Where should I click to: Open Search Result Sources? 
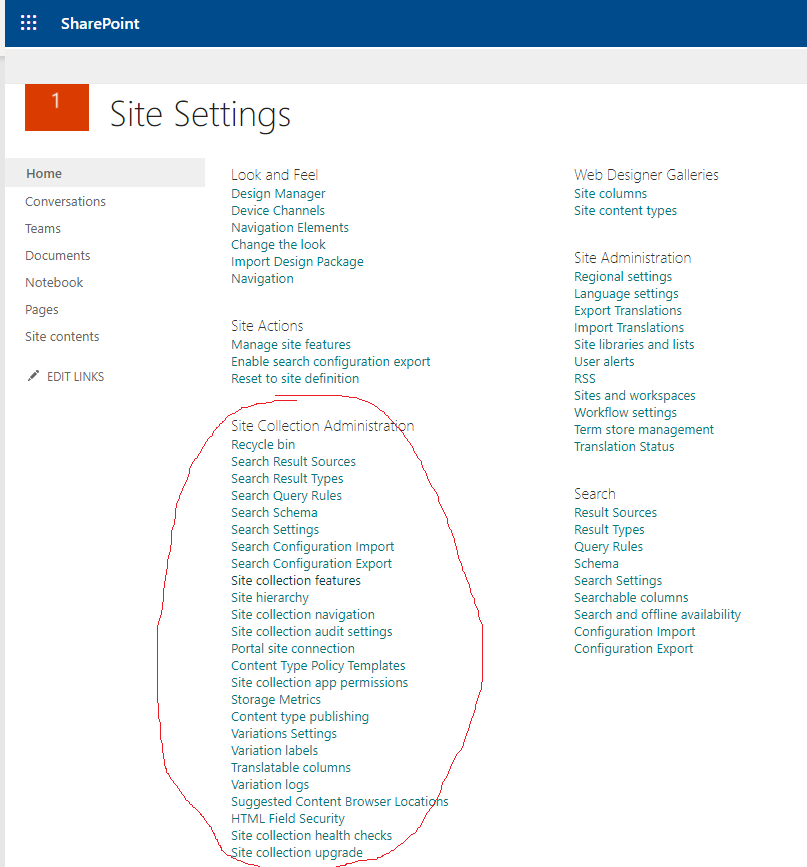coord(293,462)
